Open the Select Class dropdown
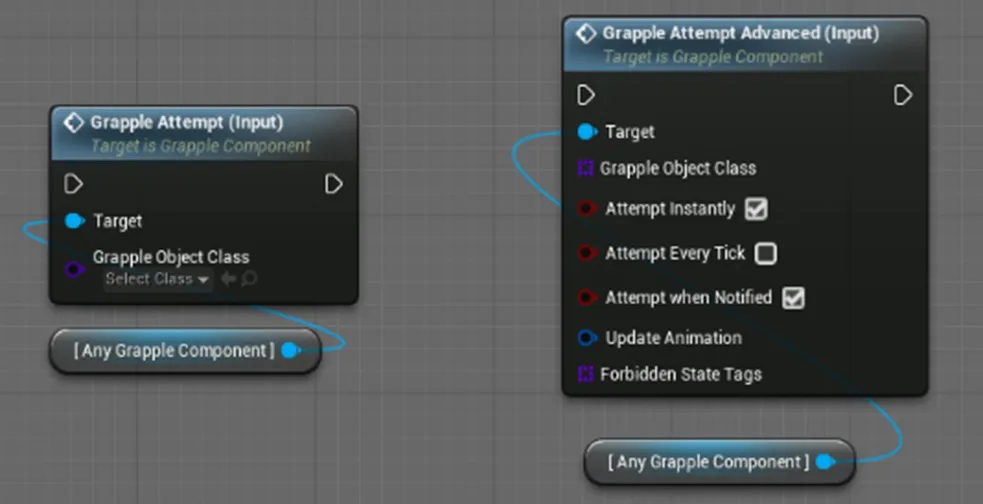The image size is (983, 504). (x=158, y=279)
